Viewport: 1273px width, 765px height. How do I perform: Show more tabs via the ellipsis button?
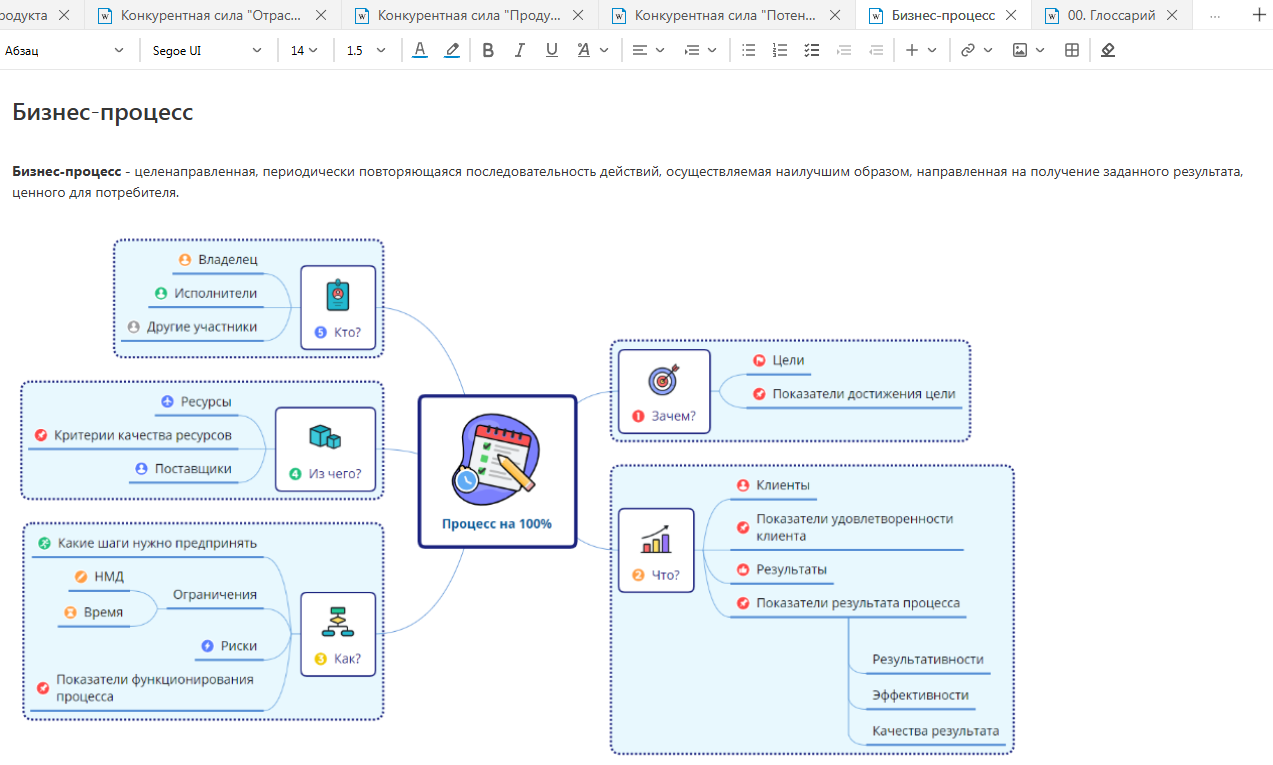1214,15
